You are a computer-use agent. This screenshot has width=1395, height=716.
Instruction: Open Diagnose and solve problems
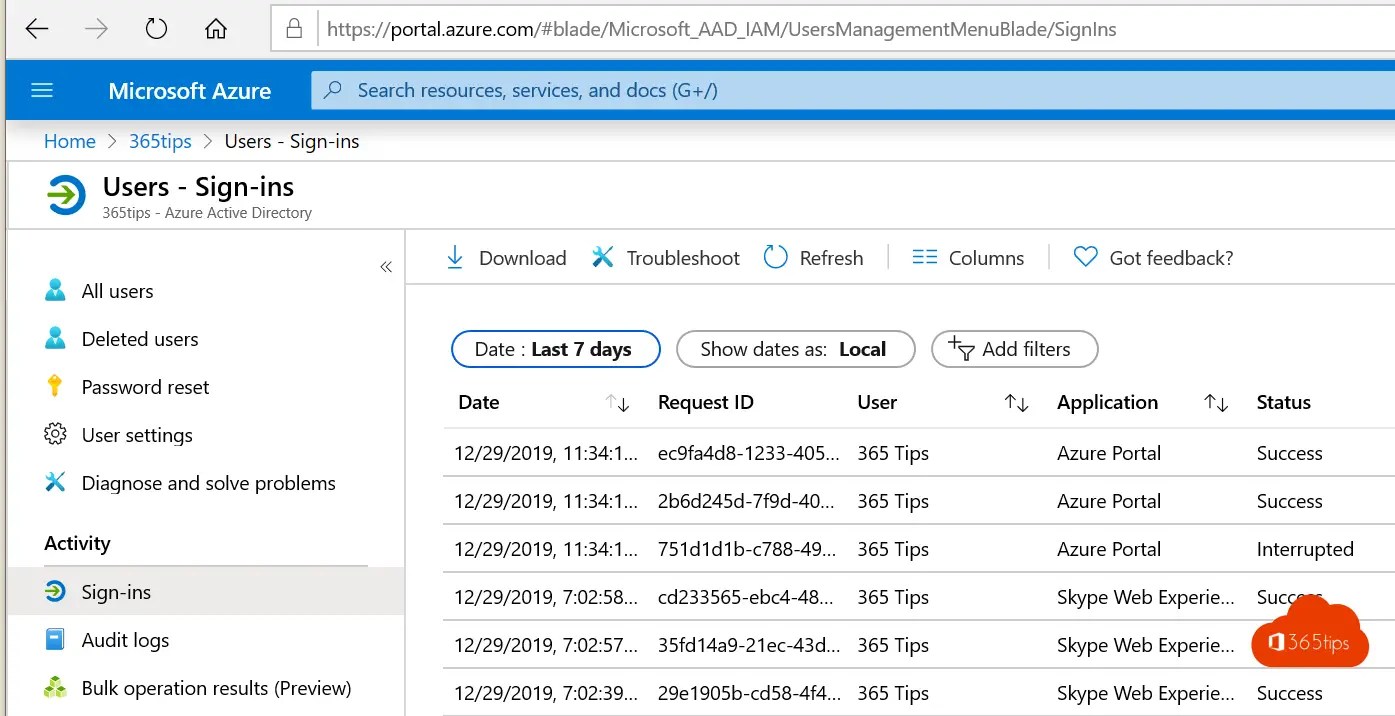(x=209, y=483)
